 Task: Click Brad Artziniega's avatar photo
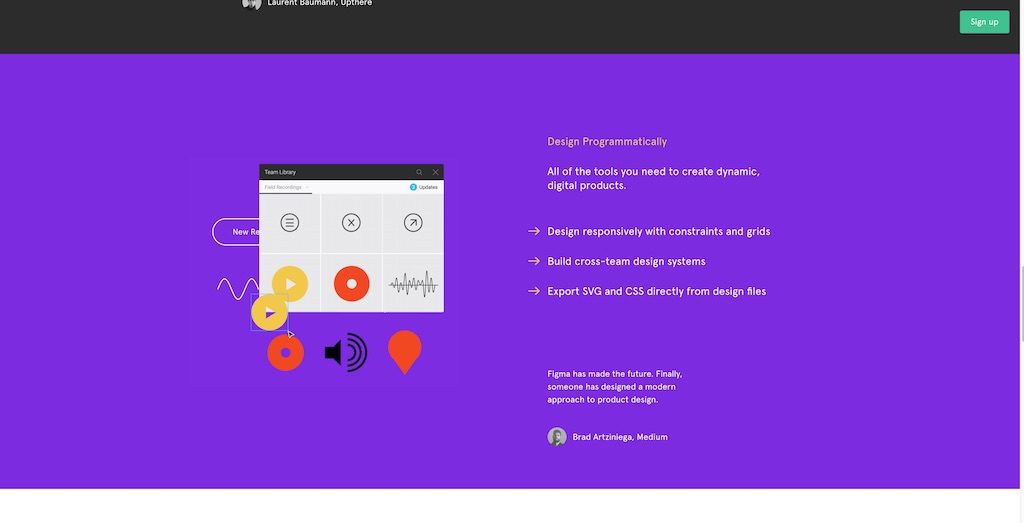(557, 437)
